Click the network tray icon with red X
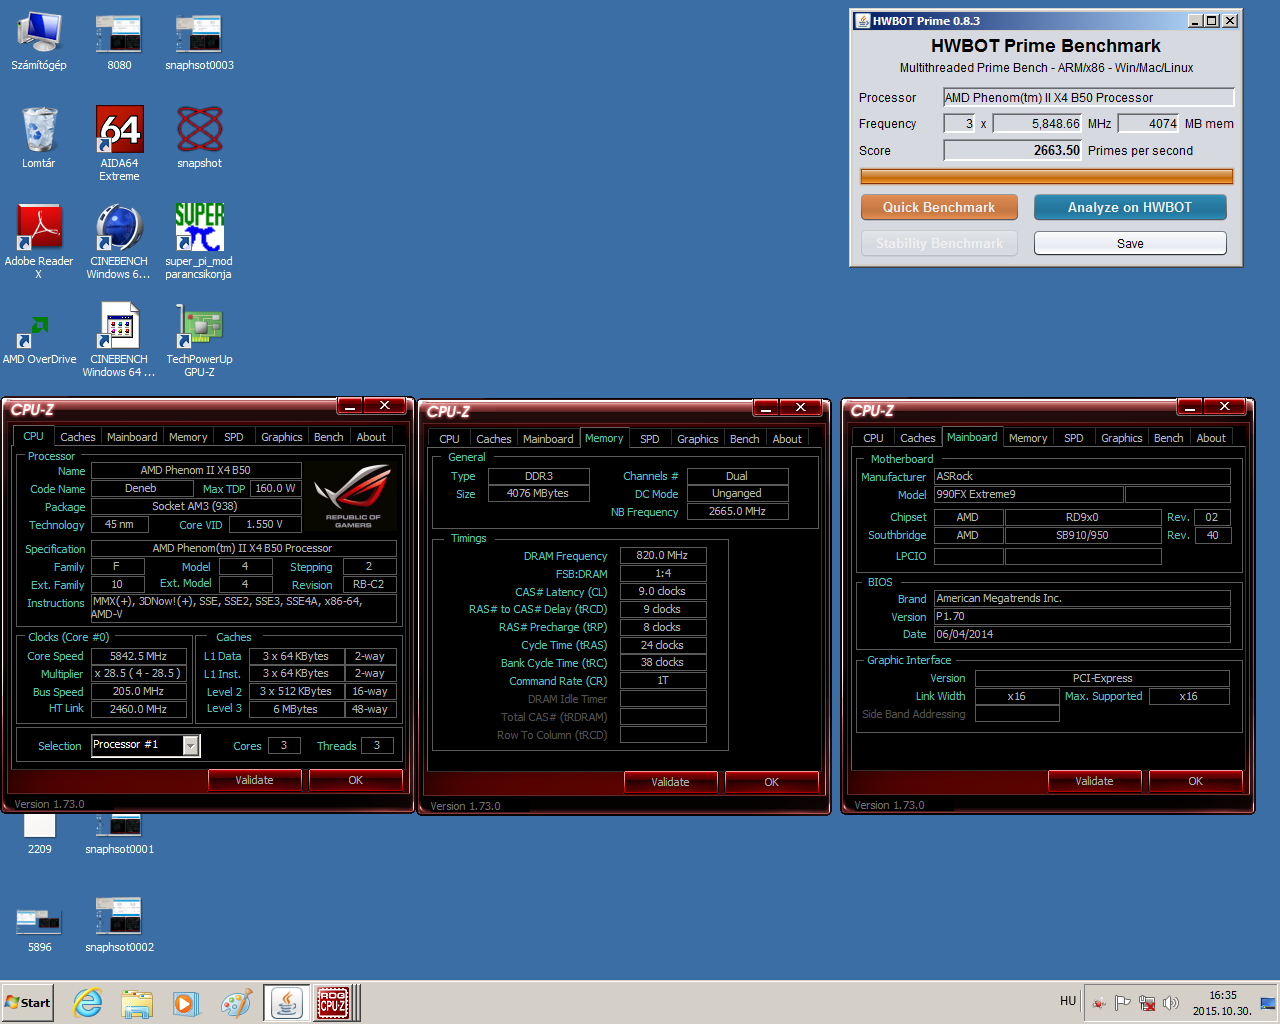Image resolution: width=1280 pixels, height=1024 pixels. point(1147,1003)
